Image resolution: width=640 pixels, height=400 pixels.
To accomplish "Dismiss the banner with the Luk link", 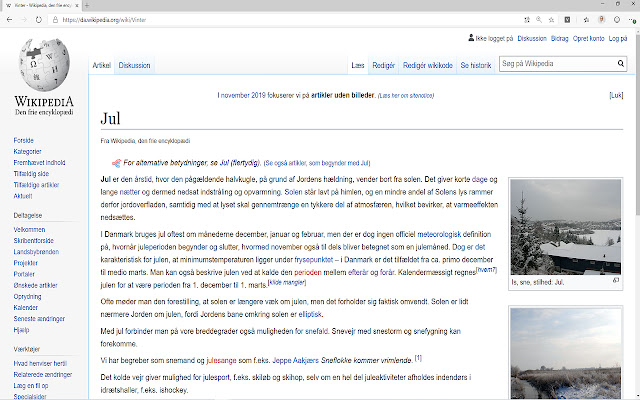I will (616, 96).
